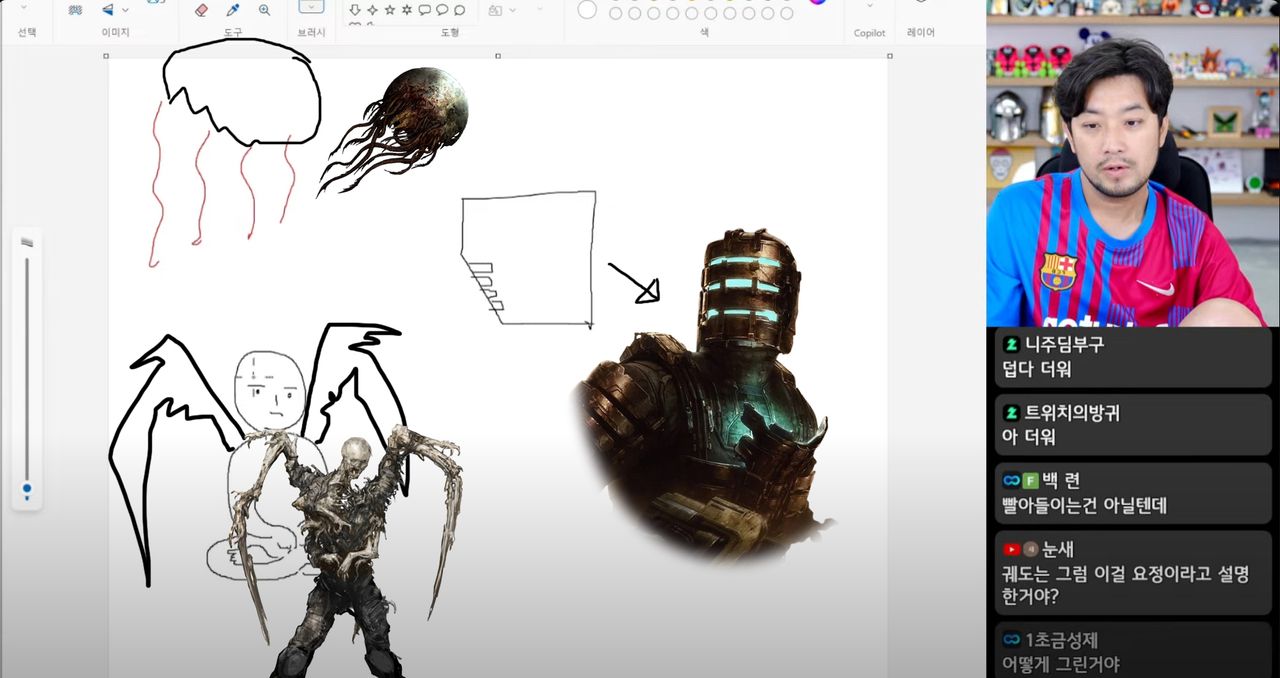Viewport: 1280px width, 678px height.
Task: Click the 색 group label
Action: click(704, 32)
